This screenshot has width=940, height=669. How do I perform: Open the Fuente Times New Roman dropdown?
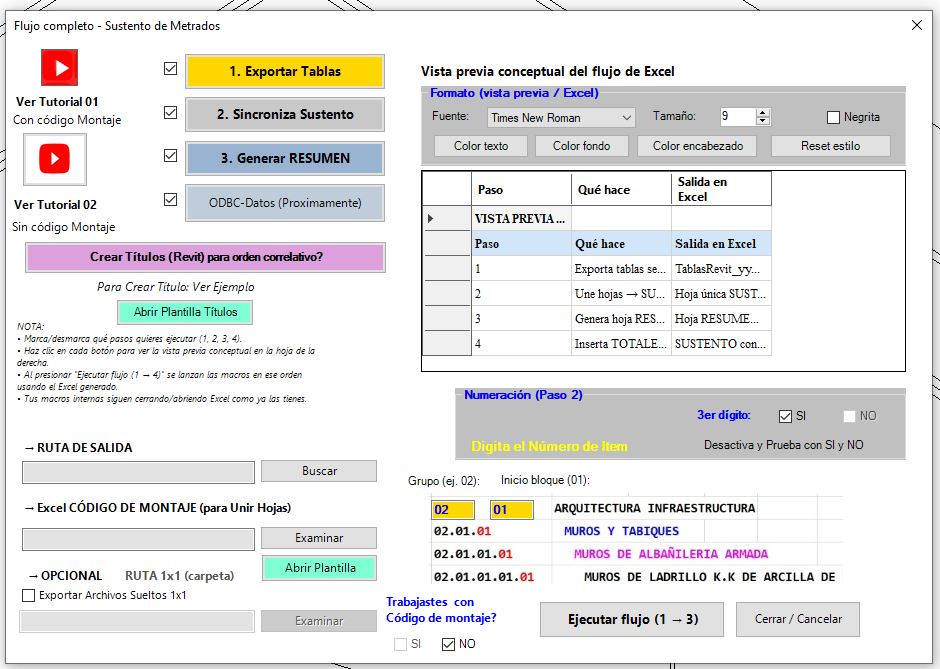tap(561, 117)
